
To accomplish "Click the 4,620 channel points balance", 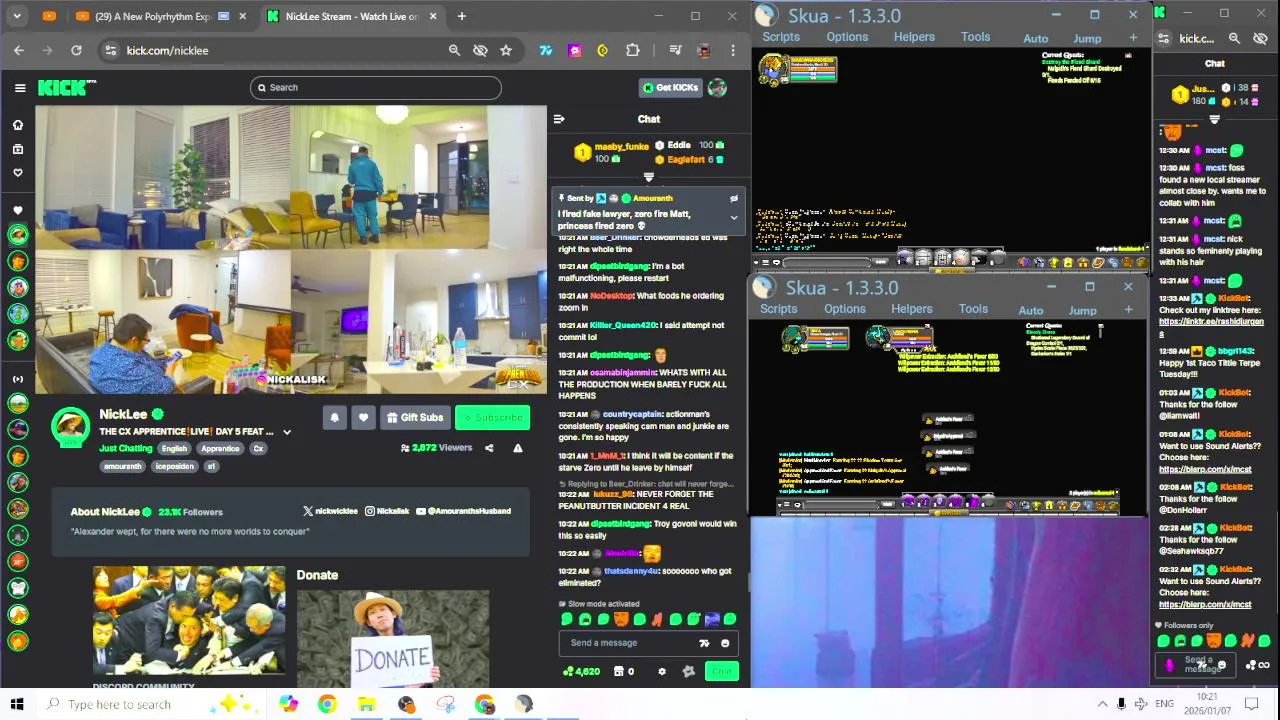I will click(x=582, y=672).
